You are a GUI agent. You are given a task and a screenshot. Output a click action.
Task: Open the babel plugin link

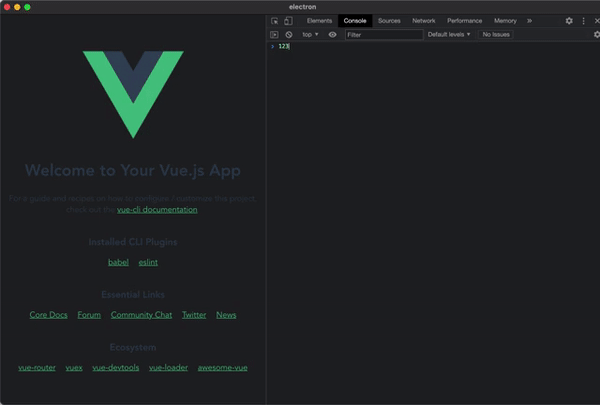click(x=118, y=262)
